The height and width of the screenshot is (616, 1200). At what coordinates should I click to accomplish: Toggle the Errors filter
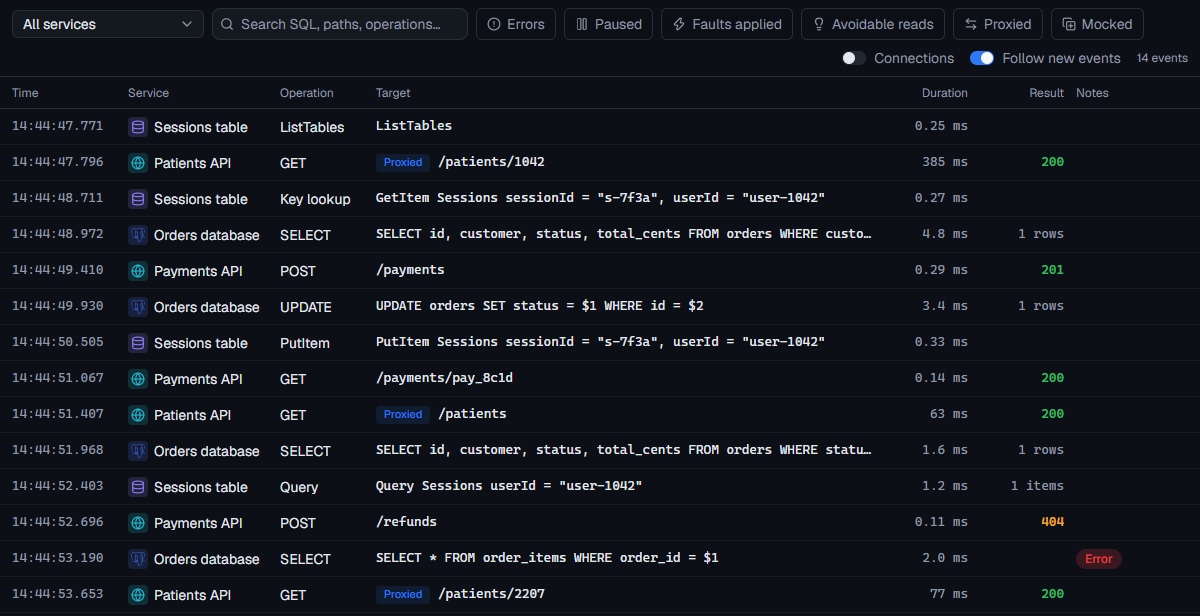(516, 24)
